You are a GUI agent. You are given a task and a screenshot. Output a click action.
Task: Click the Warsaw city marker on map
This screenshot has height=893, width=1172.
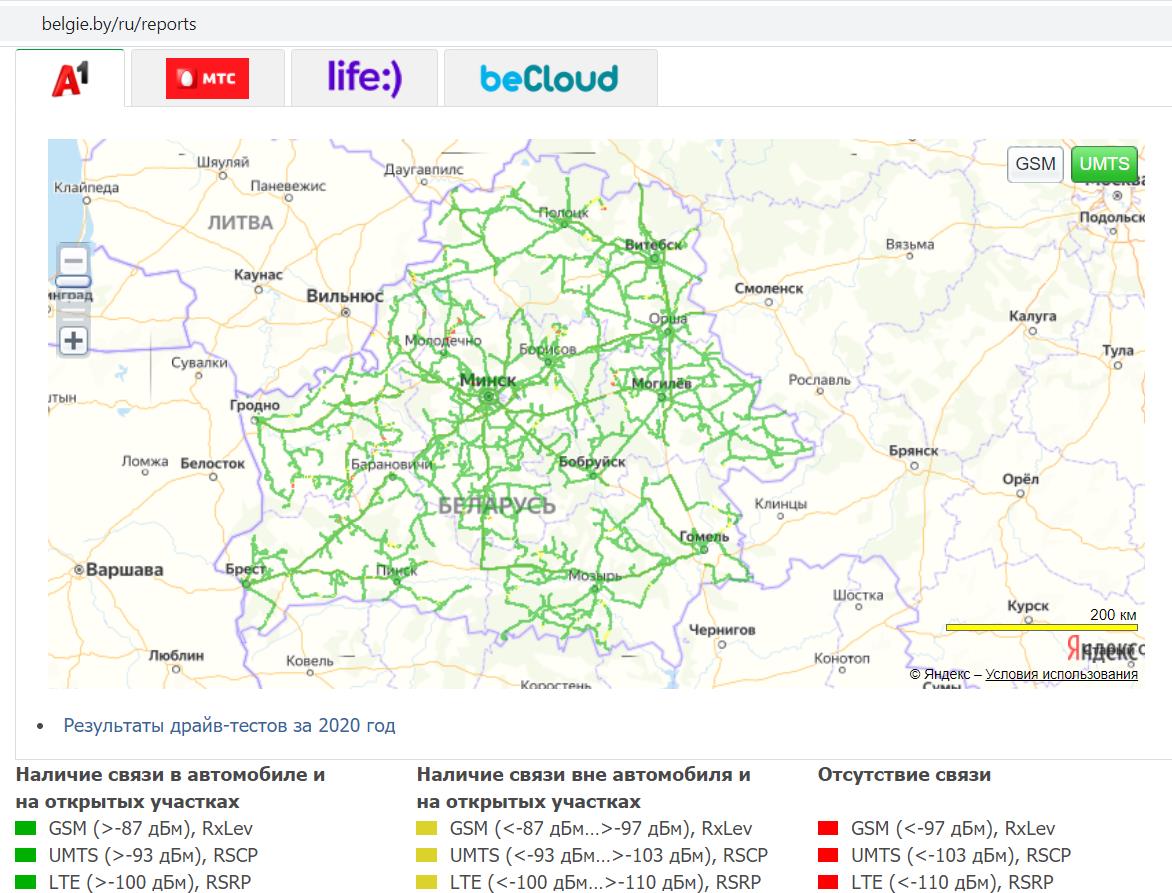pyautogui.click(x=79, y=570)
